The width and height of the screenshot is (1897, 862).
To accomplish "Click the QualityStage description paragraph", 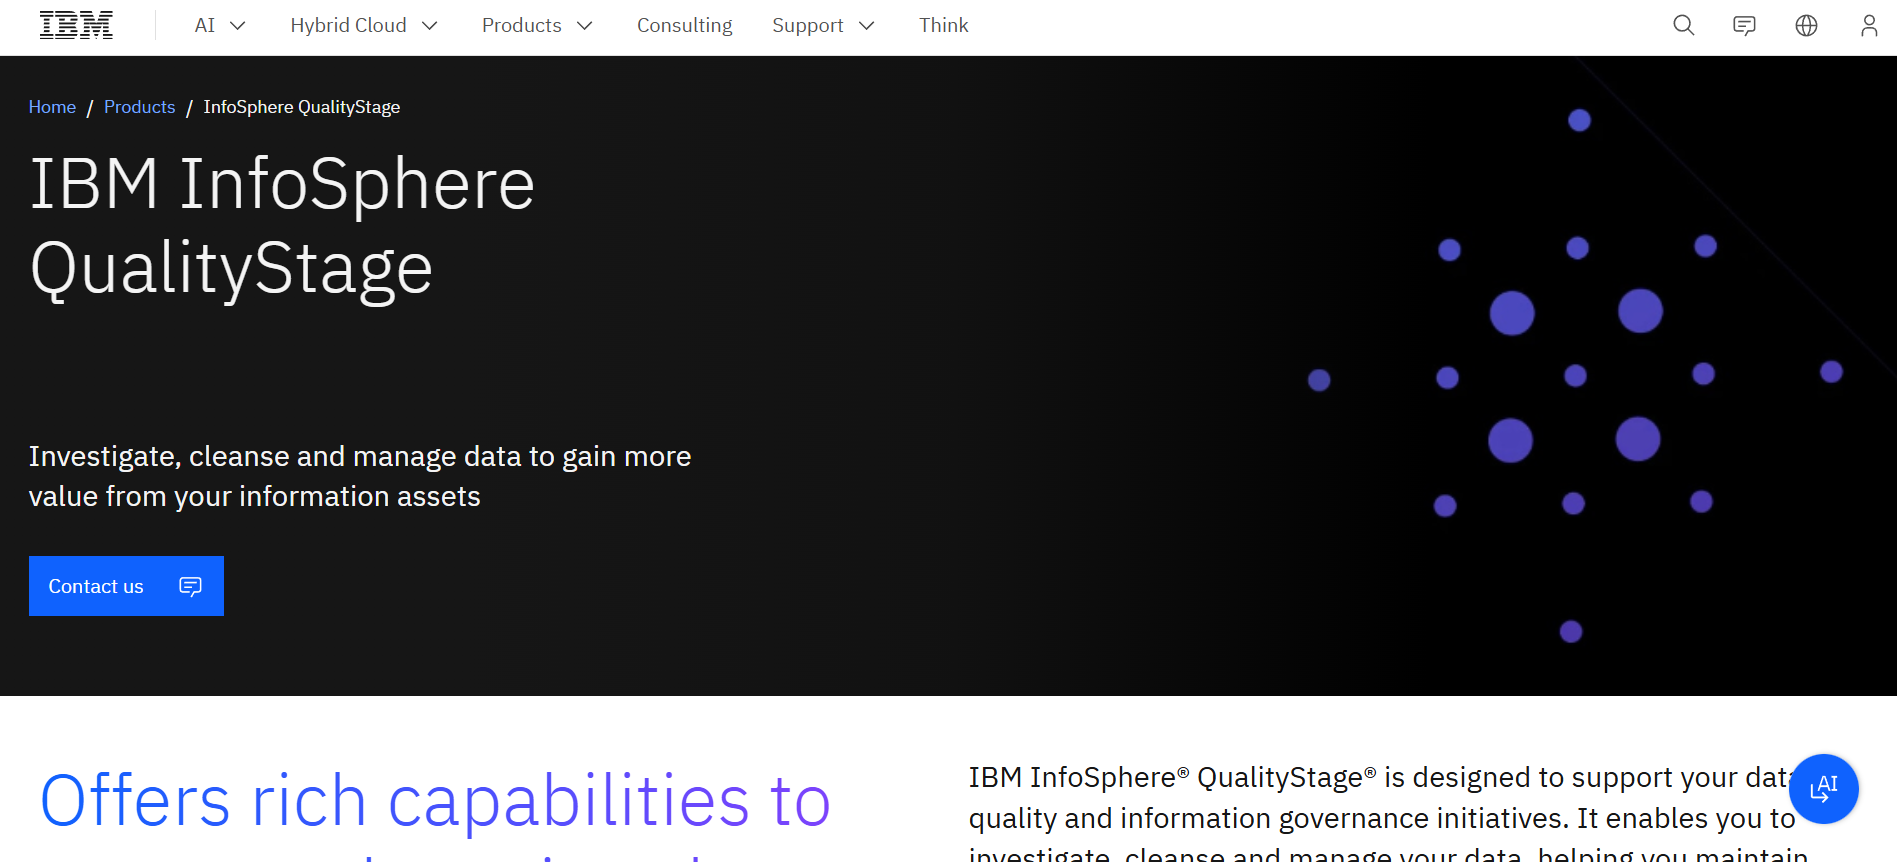I will pos(1390,813).
